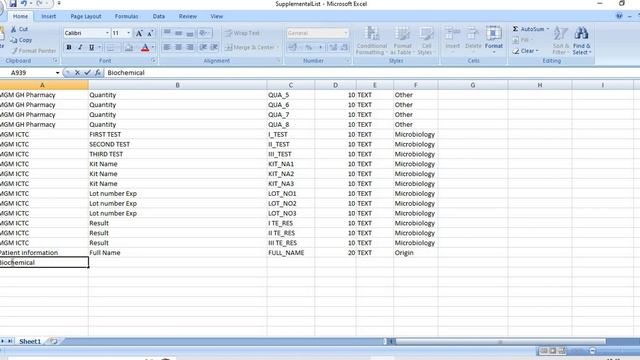Viewport: 640px width, 360px height.
Task: Confirm the formula bar entry
Action: tap(87, 73)
